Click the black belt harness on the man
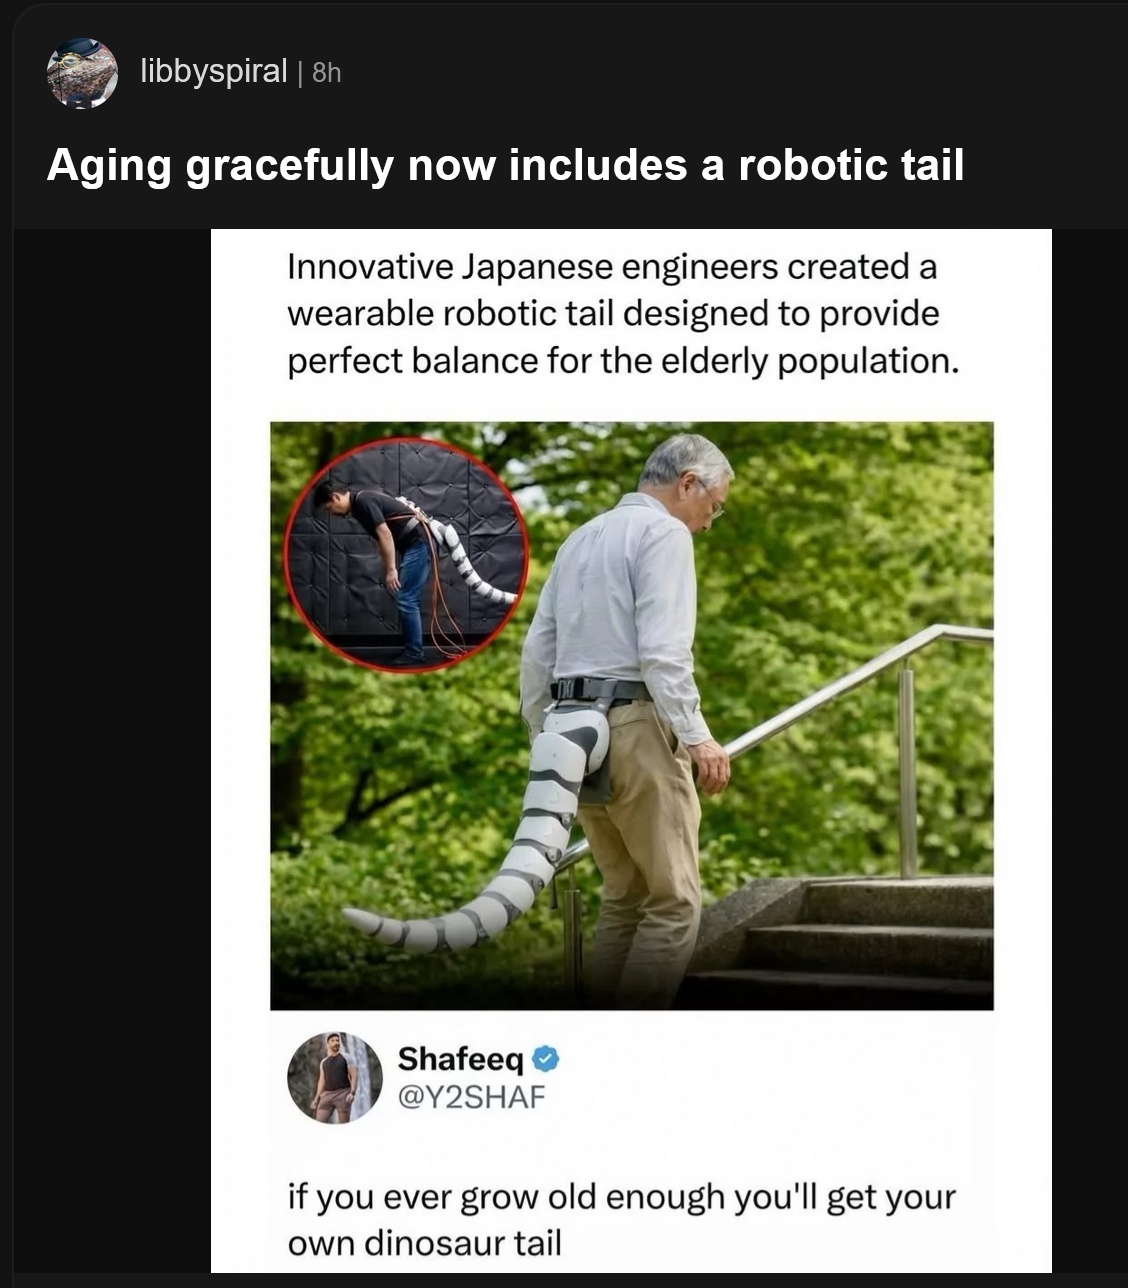Image resolution: width=1128 pixels, height=1288 pixels. [x=600, y=689]
